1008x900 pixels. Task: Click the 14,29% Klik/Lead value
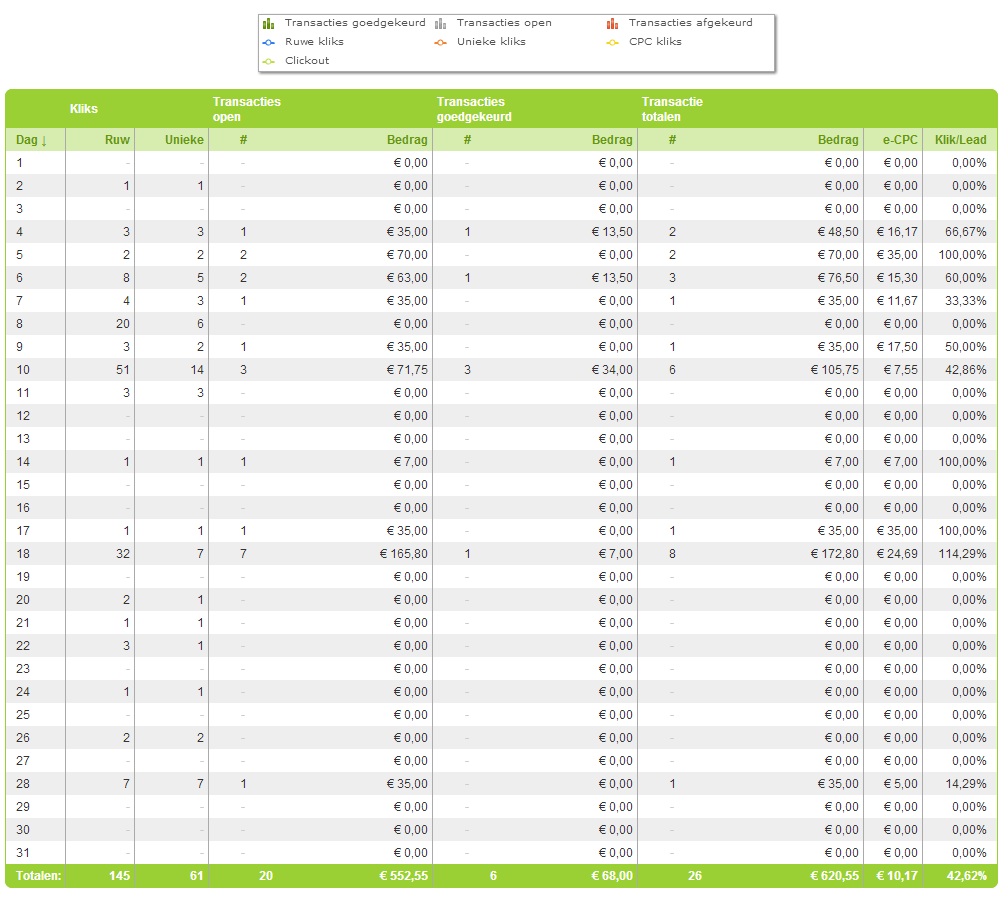pos(965,784)
